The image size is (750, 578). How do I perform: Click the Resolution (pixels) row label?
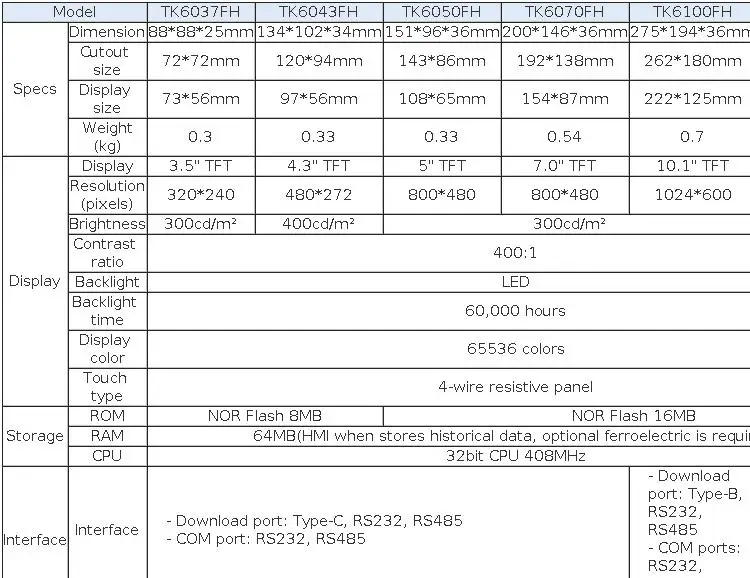point(107,195)
